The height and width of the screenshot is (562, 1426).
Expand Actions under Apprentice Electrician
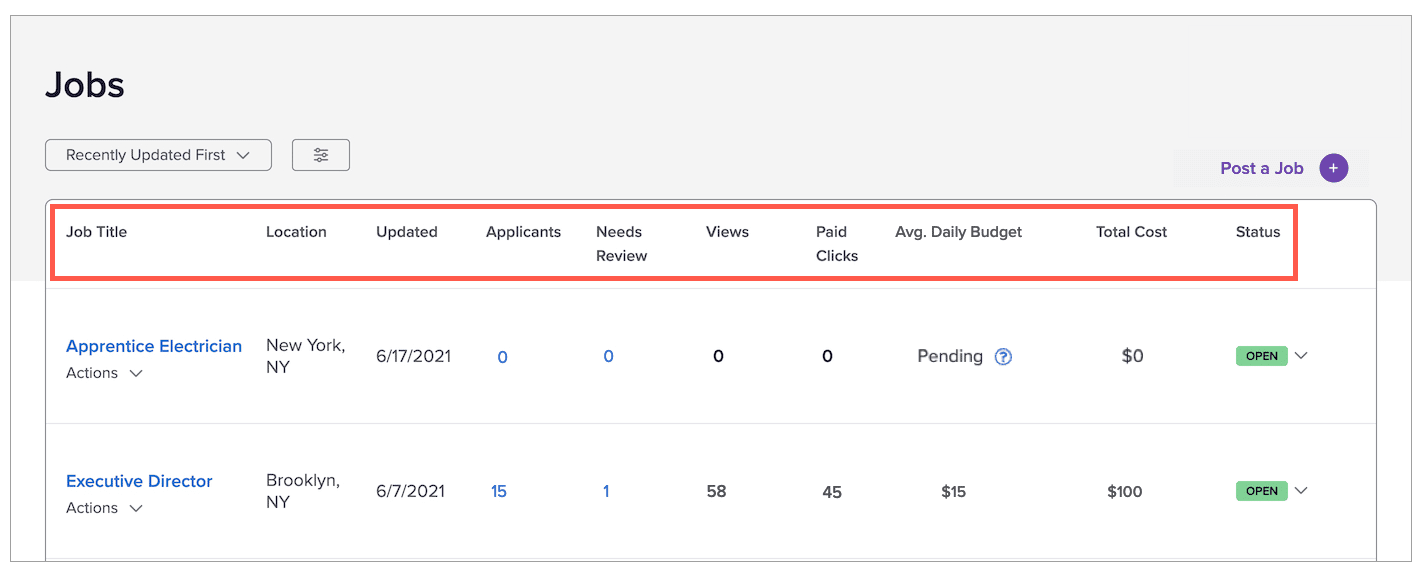pyautogui.click(x=104, y=373)
